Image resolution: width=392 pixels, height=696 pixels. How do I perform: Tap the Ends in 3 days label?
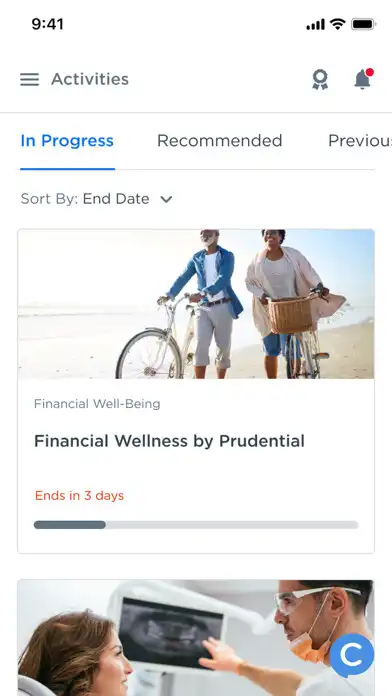pos(79,495)
